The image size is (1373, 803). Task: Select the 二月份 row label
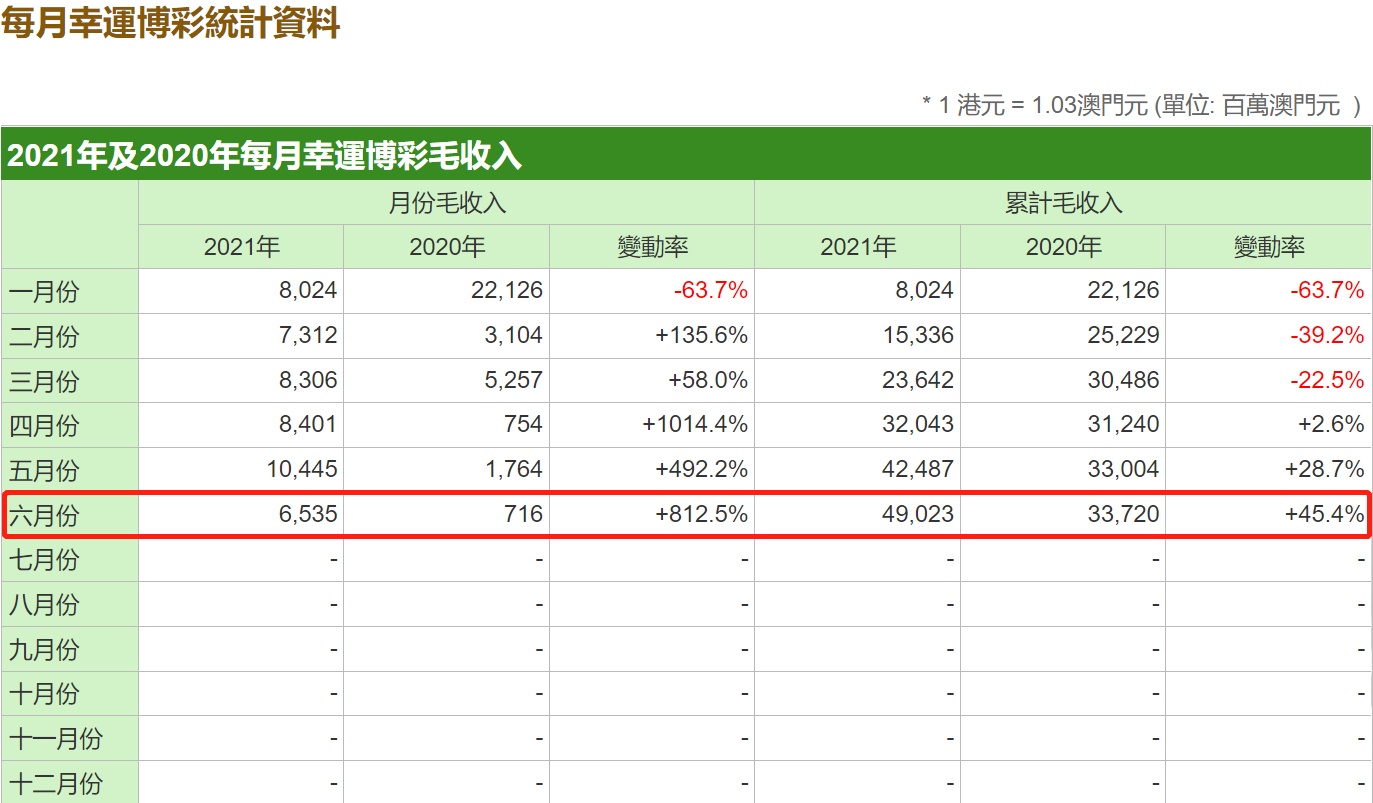(x=44, y=336)
